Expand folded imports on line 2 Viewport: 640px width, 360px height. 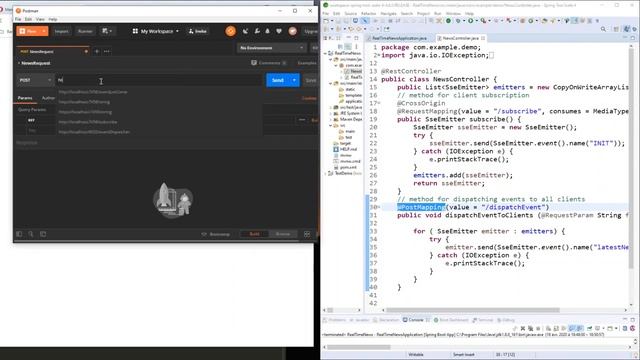(x=378, y=56)
